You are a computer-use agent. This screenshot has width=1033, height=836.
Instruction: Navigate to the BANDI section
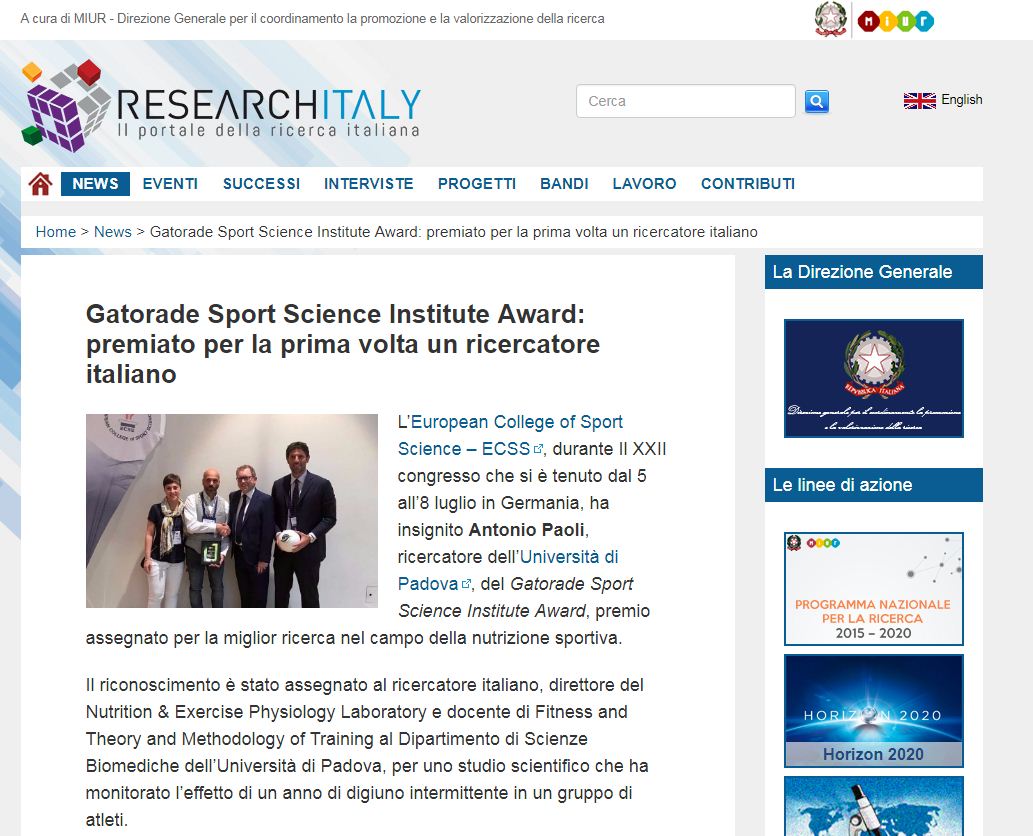564,184
